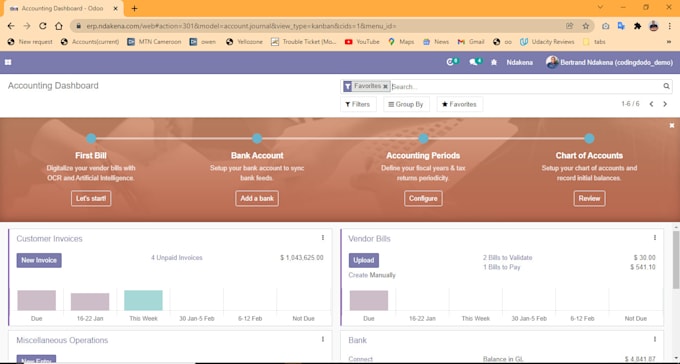Click the Configure button
This screenshot has height=364, width=680.
[x=423, y=198]
